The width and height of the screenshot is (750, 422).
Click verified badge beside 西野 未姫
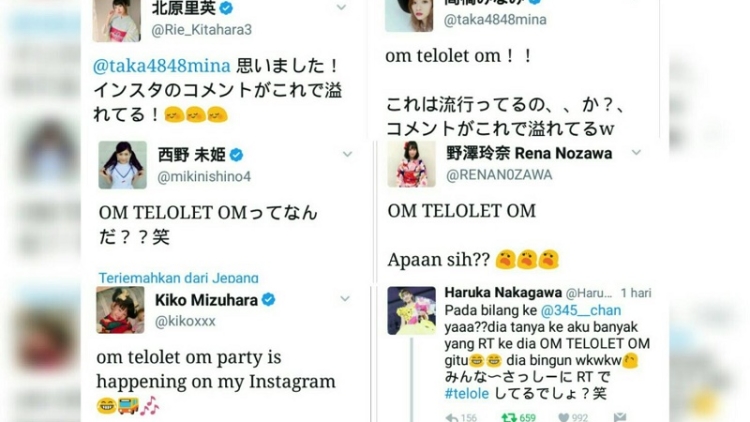[236, 155]
